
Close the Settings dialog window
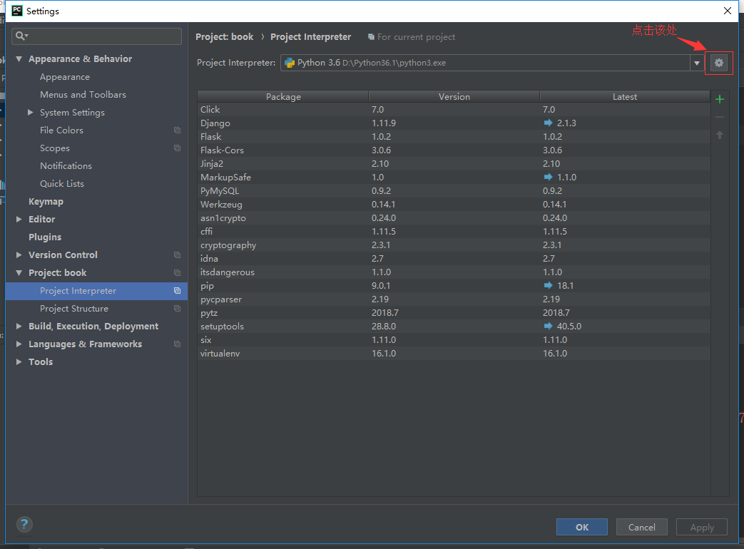coord(727,10)
